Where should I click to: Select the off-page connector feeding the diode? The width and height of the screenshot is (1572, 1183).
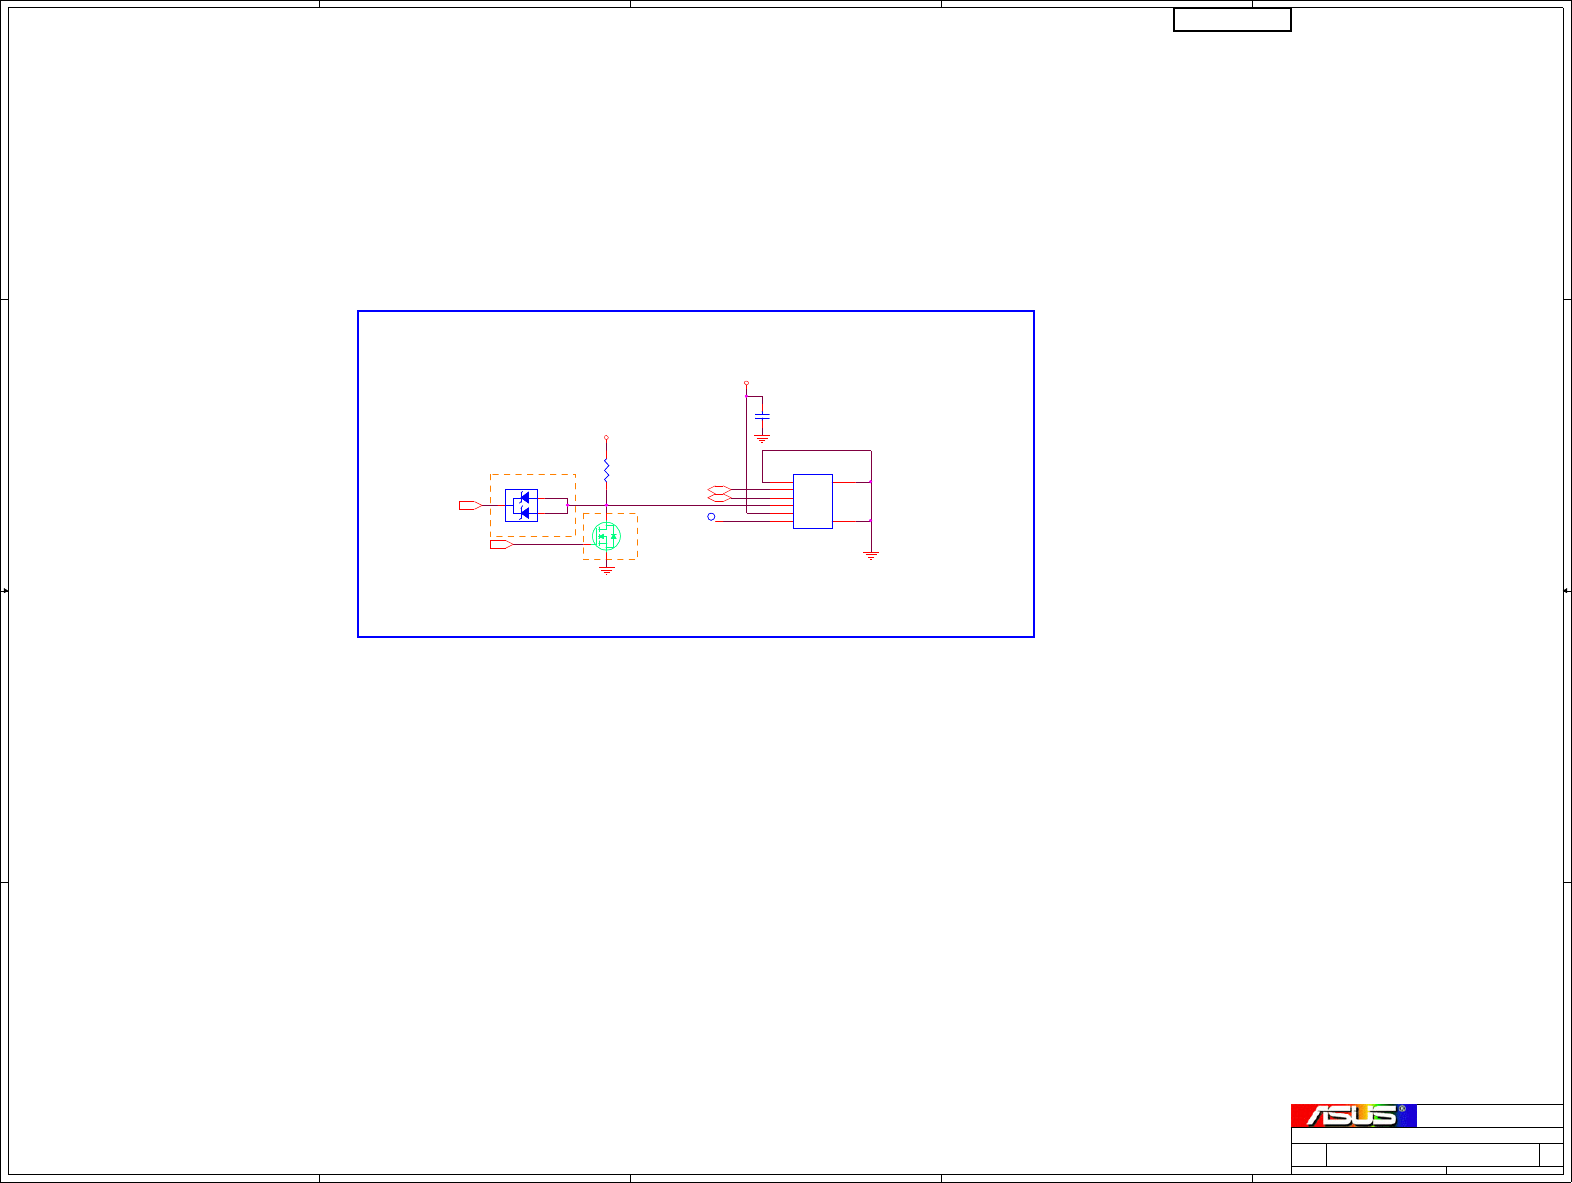click(470, 506)
